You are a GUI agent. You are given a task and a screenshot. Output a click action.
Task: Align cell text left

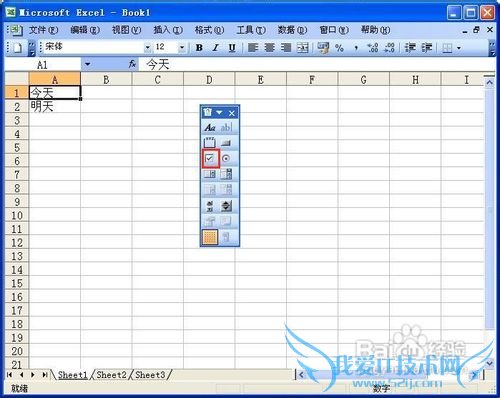pyautogui.click(x=253, y=48)
